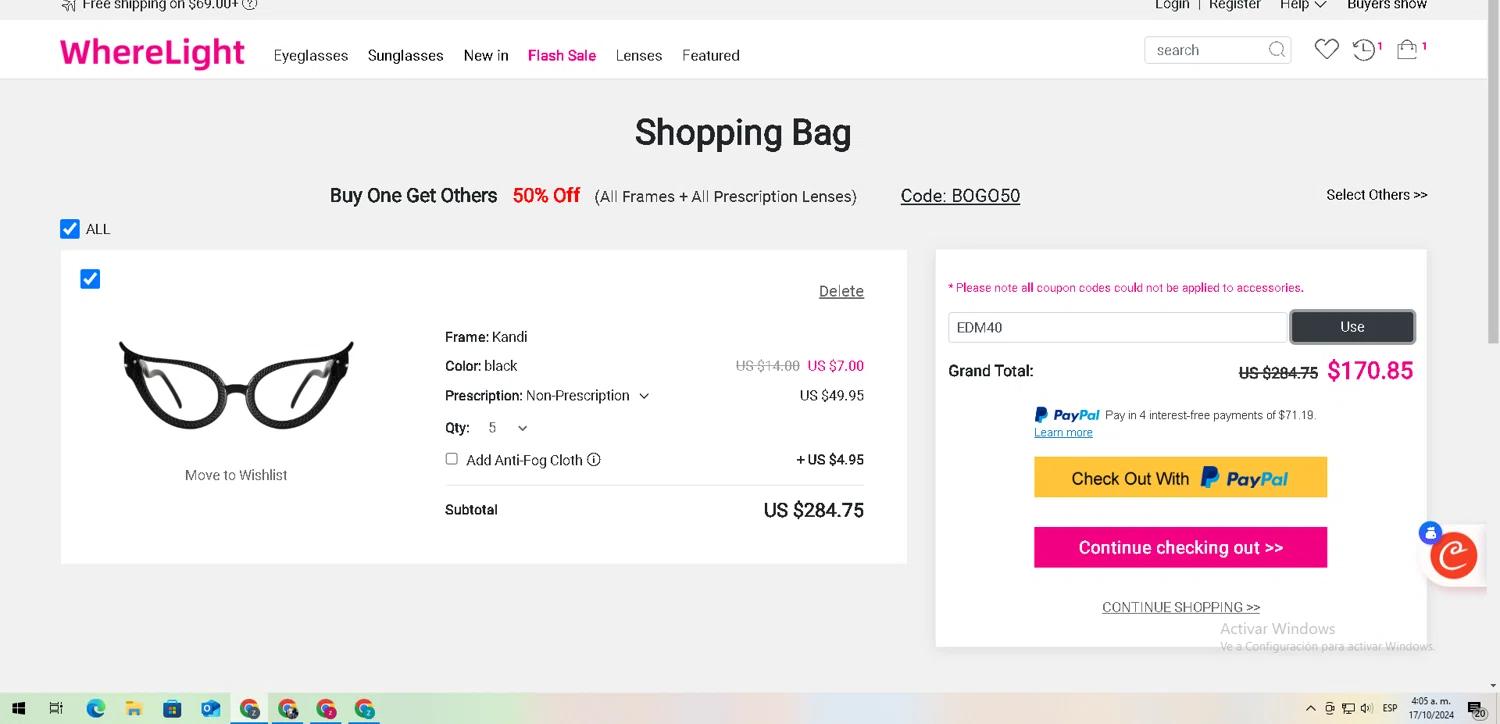Delete the Kandi item from bag

(x=841, y=291)
